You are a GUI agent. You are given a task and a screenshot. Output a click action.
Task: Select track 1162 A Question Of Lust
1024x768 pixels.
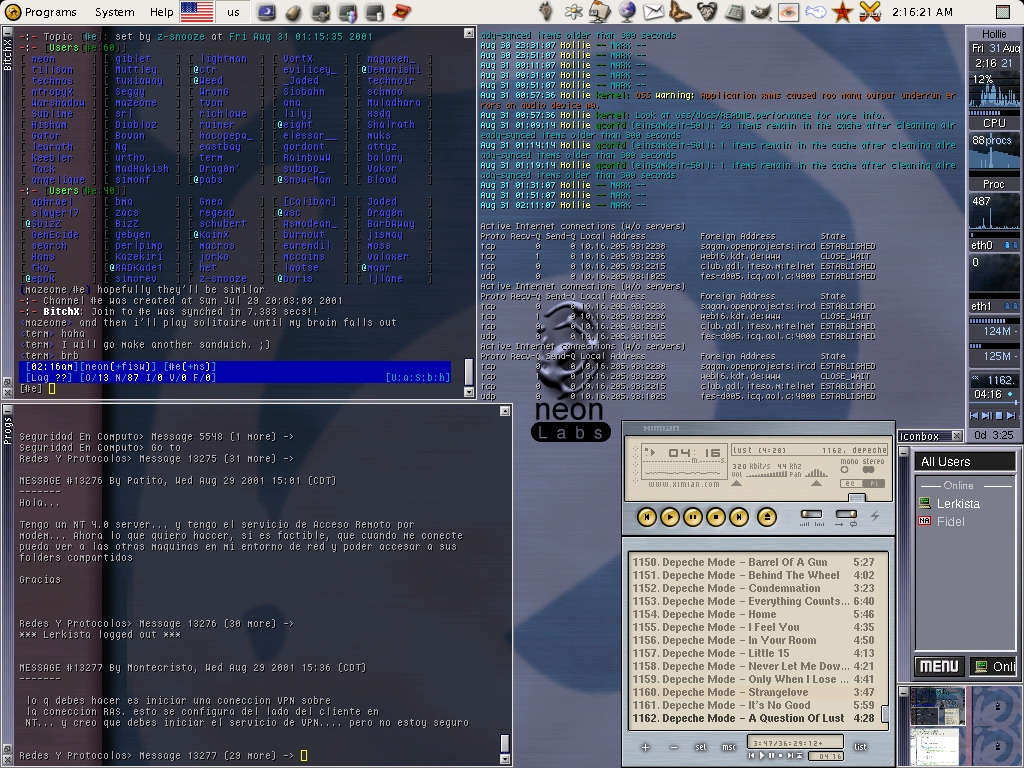click(754, 718)
